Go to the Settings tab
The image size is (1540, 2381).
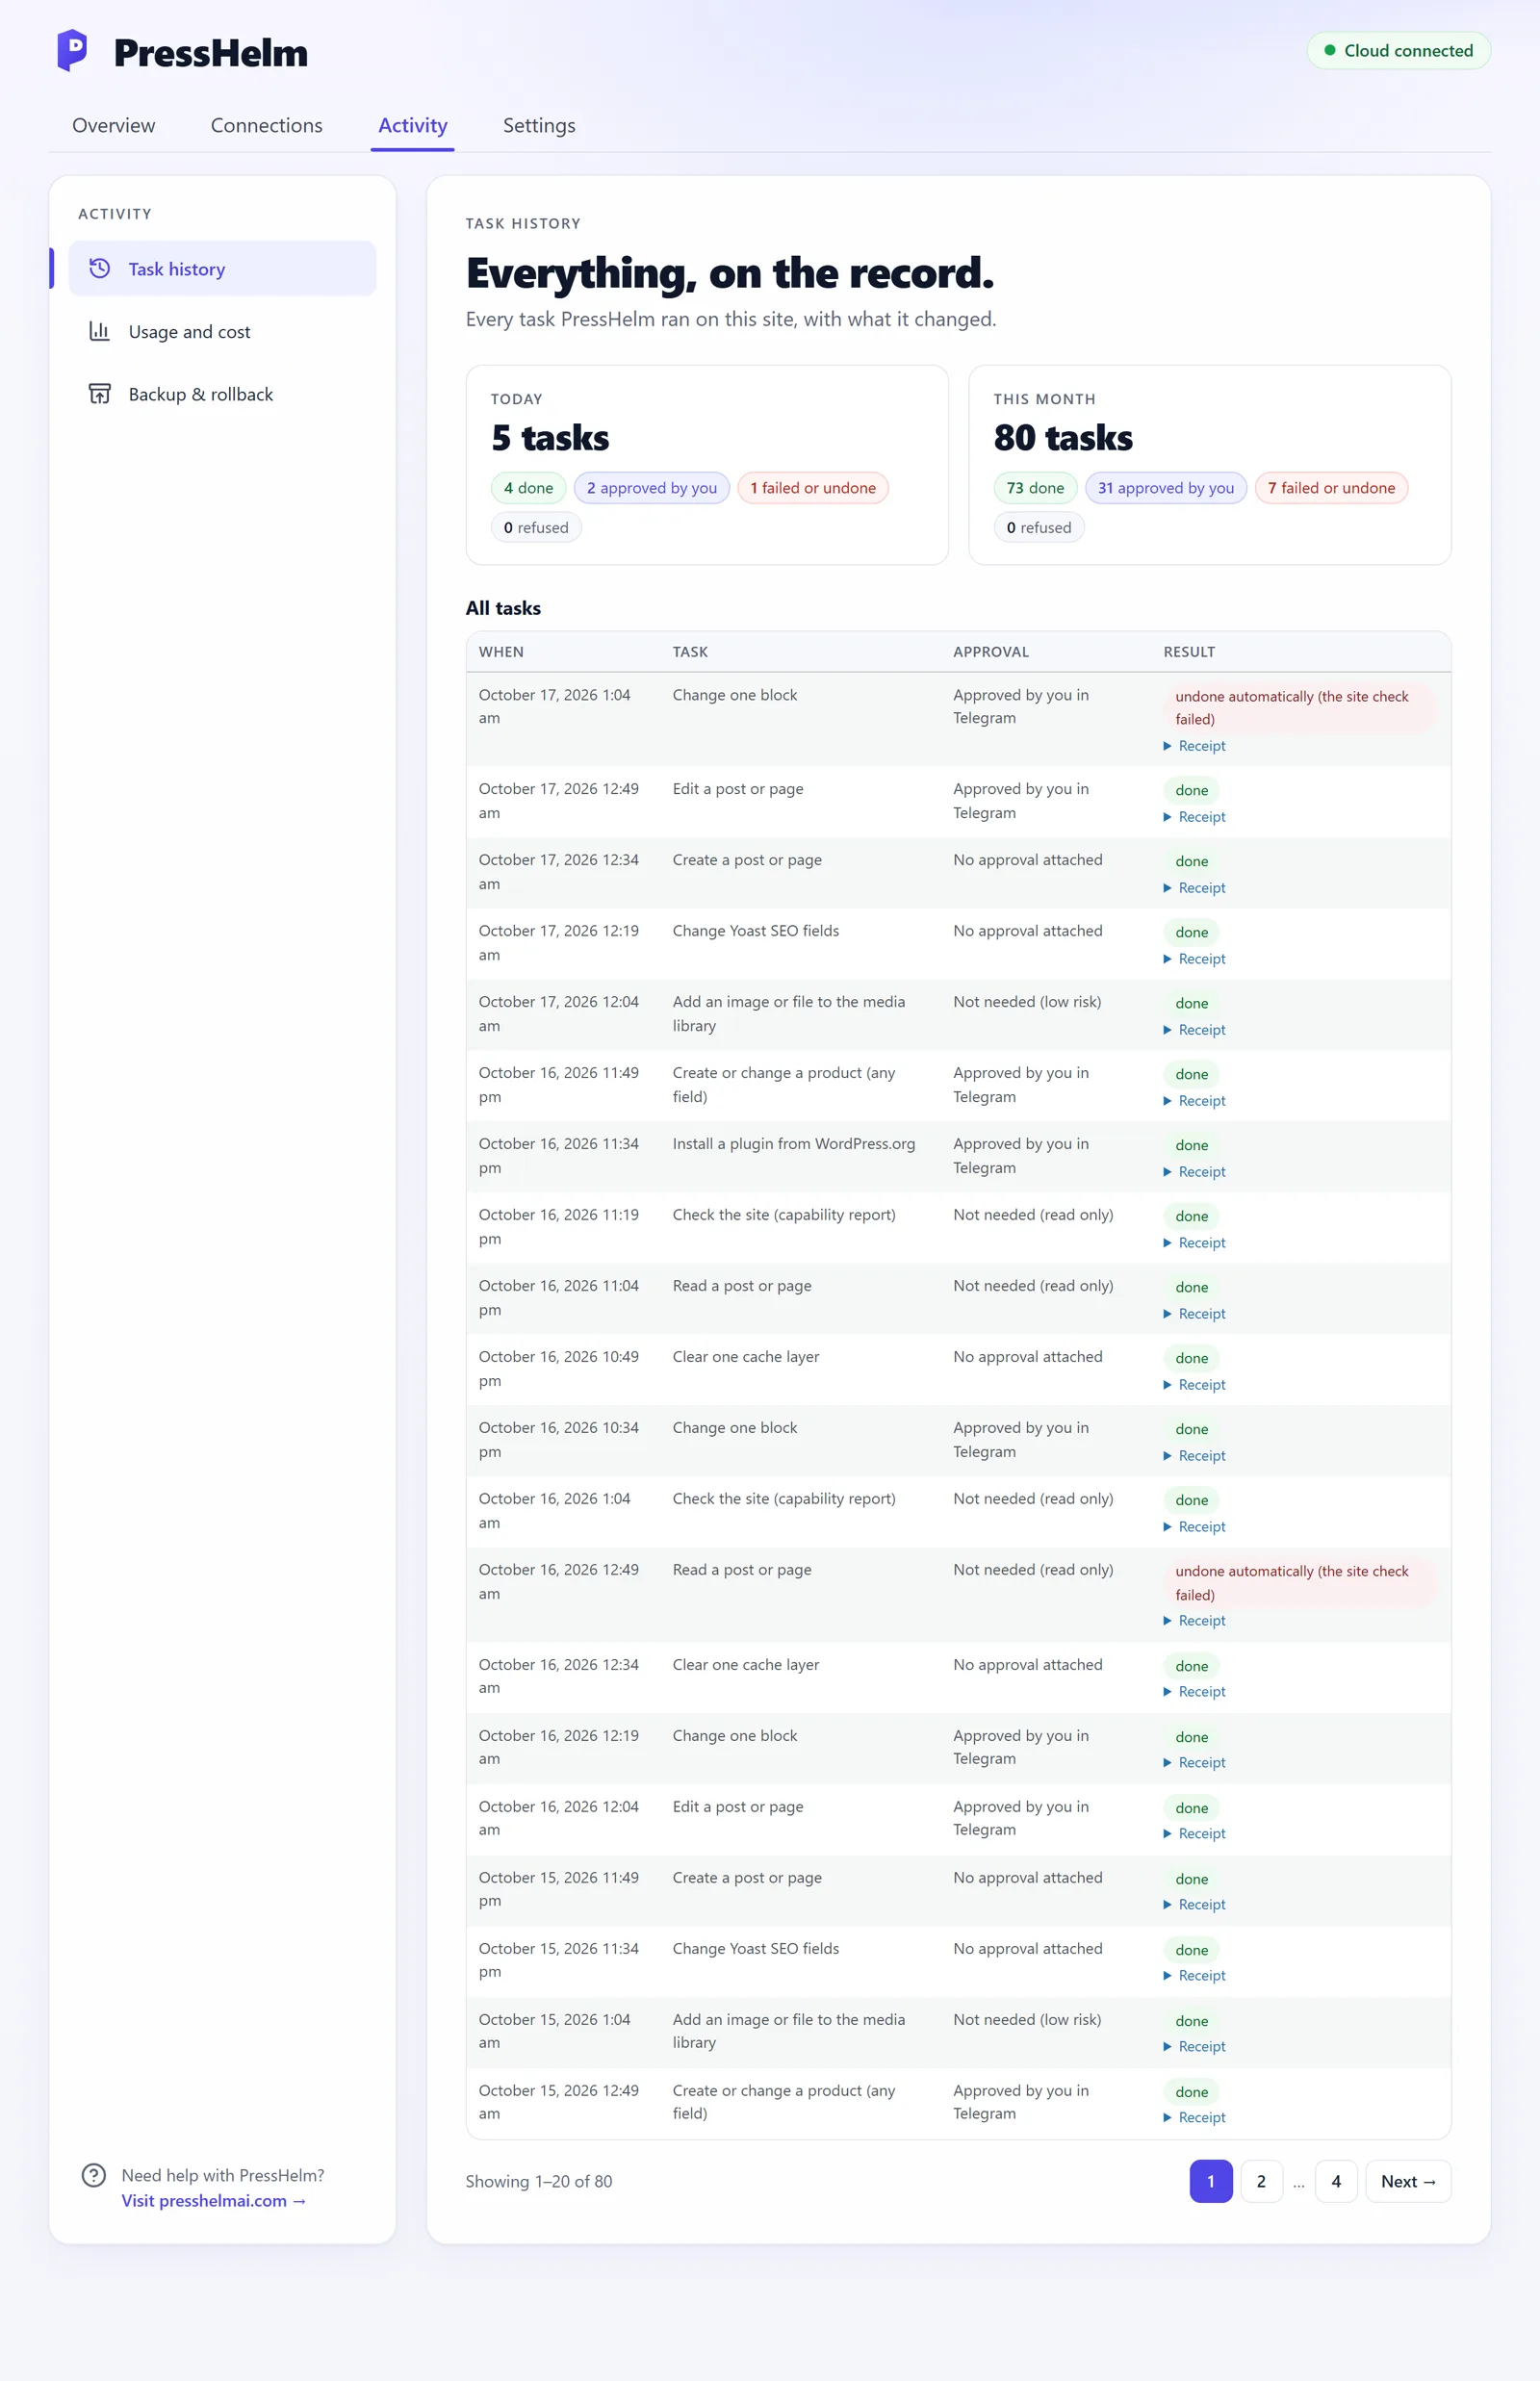[x=539, y=126]
